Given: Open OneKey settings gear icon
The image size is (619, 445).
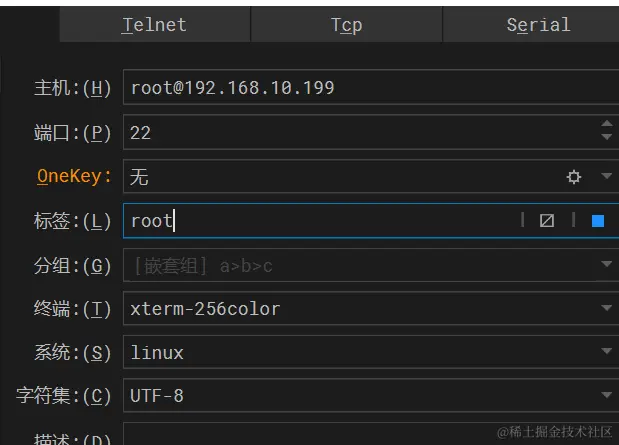Looking at the screenshot, I should pos(573,176).
